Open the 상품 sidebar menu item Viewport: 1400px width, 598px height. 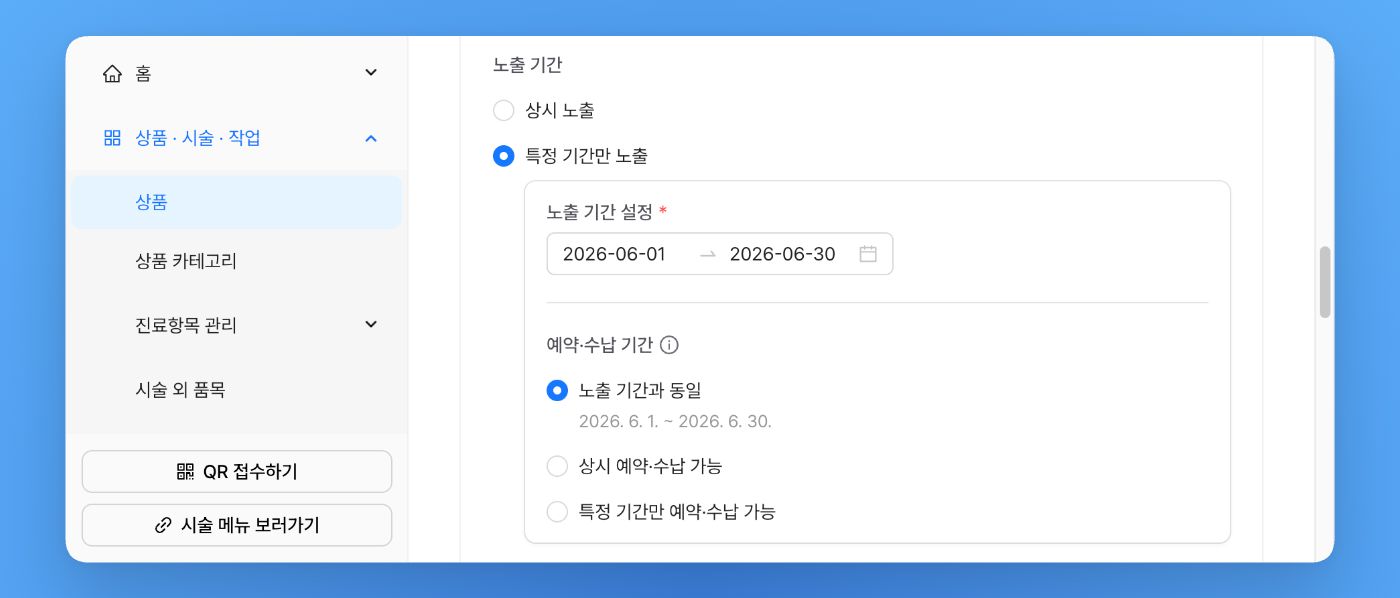pos(236,202)
